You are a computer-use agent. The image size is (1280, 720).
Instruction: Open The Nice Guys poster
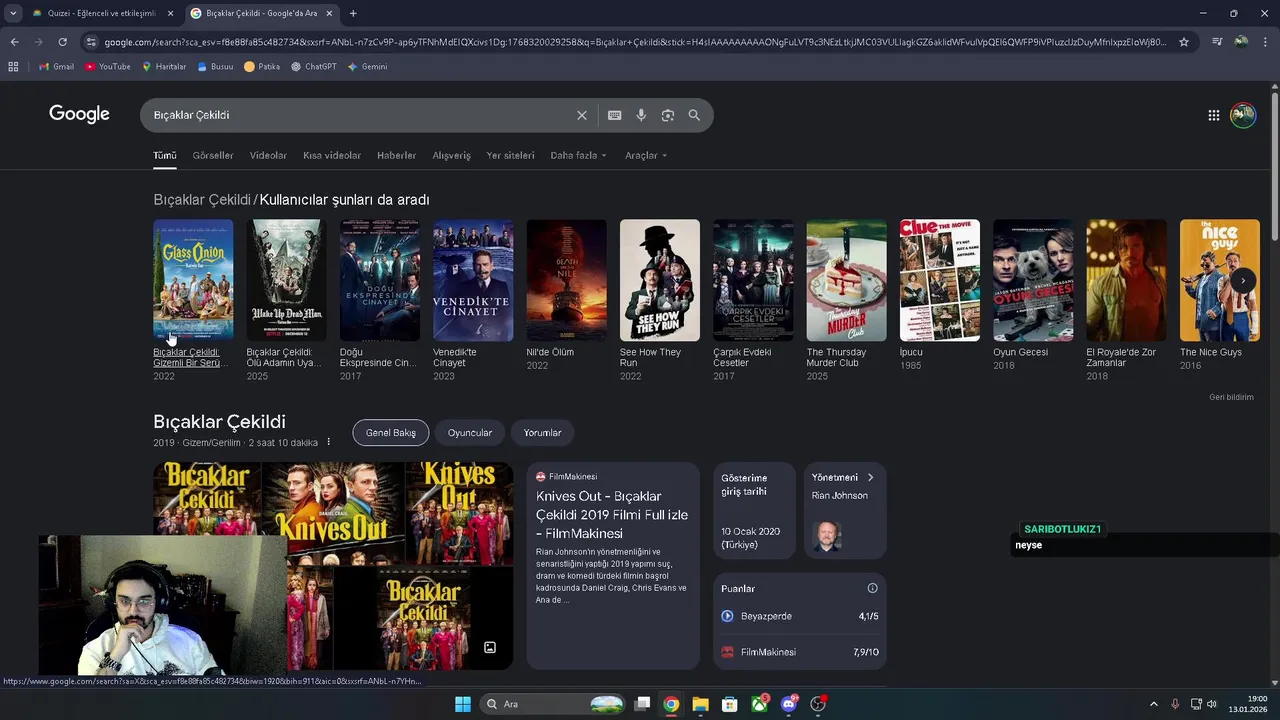pos(1220,280)
